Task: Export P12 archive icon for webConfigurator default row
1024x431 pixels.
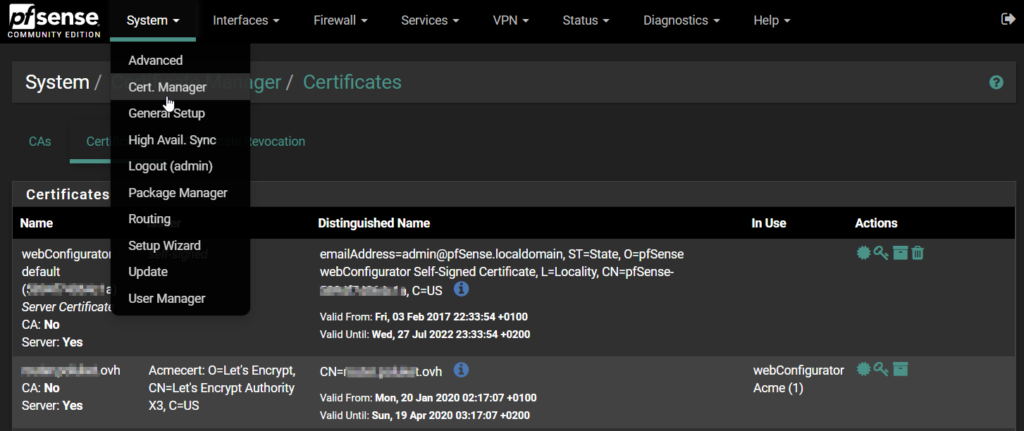Action: [900, 253]
